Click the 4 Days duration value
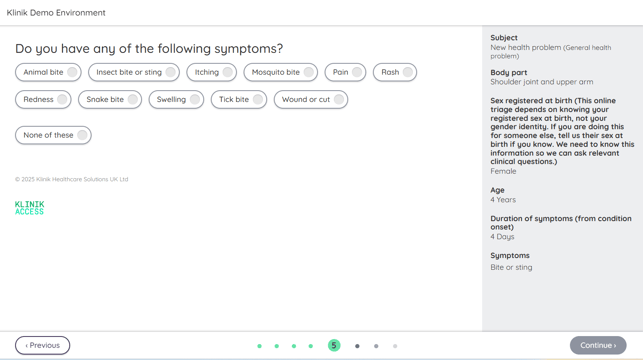Image resolution: width=643 pixels, height=360 pixels. [x=502, y=237]
